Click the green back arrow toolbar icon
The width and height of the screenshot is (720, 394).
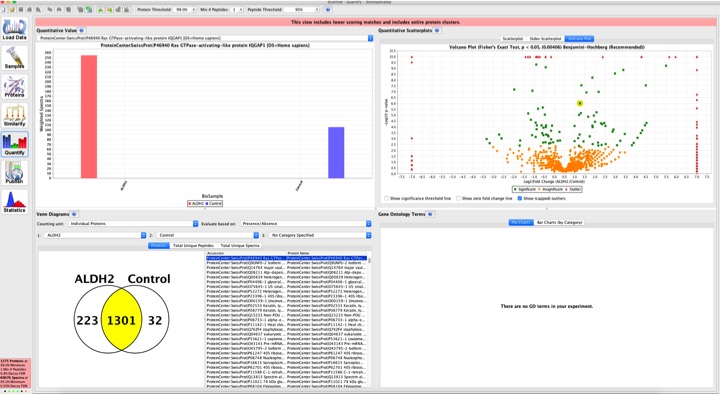[101, 9]
